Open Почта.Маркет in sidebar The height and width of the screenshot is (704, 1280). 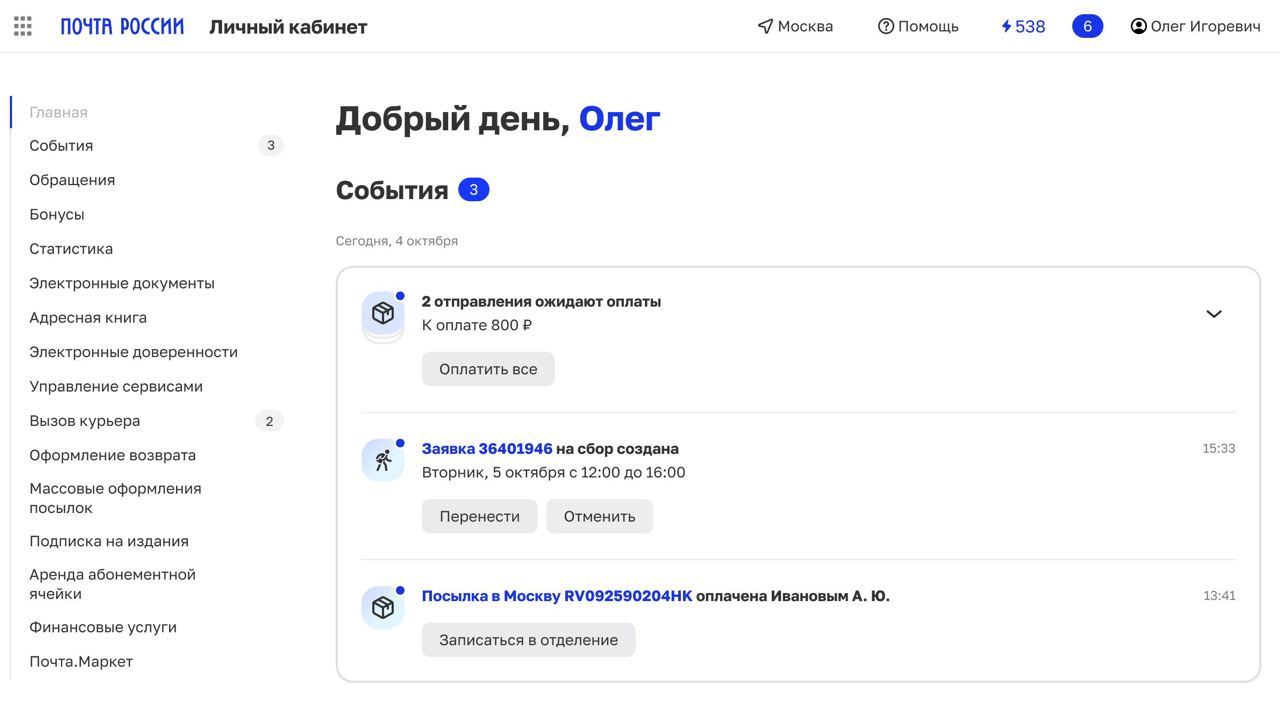pyautogui.click(x=81, y=662)
